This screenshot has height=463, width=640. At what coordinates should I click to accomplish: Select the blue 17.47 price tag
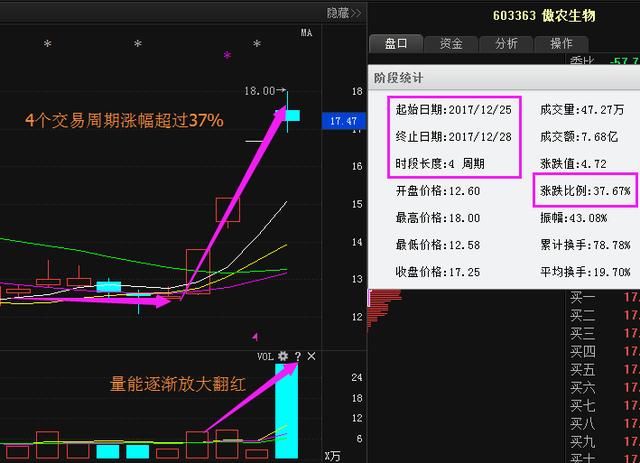click(344, 121)
